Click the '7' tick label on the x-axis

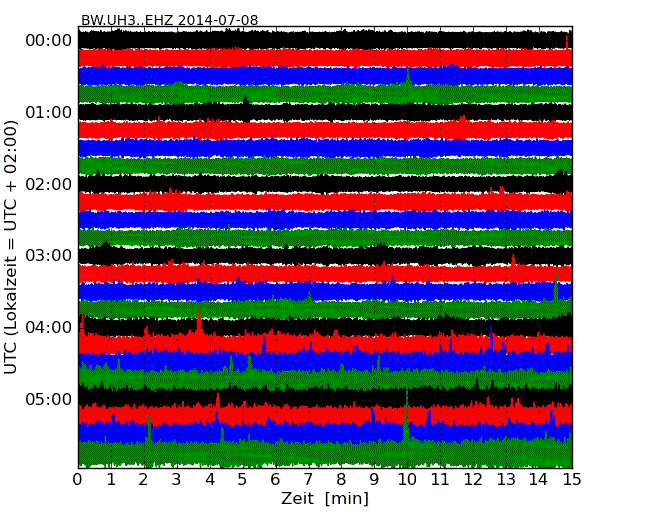(x=308, y=480)
